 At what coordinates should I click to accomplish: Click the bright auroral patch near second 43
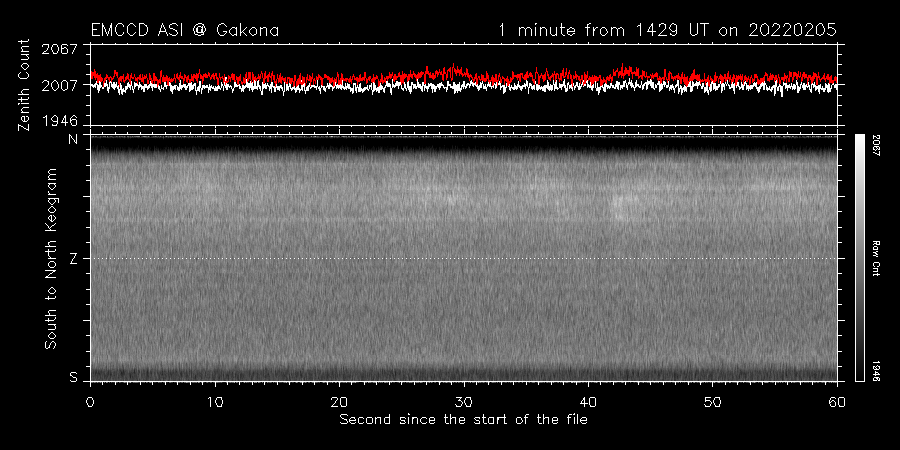[x=621, y=205]
